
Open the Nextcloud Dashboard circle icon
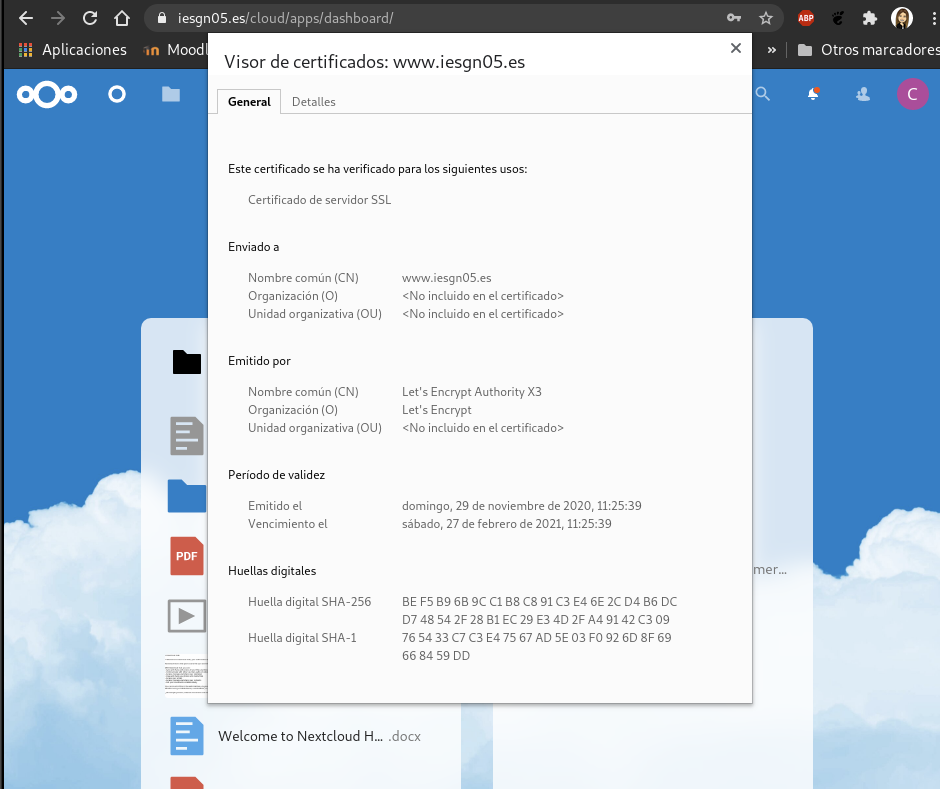[x=117, y=94]
